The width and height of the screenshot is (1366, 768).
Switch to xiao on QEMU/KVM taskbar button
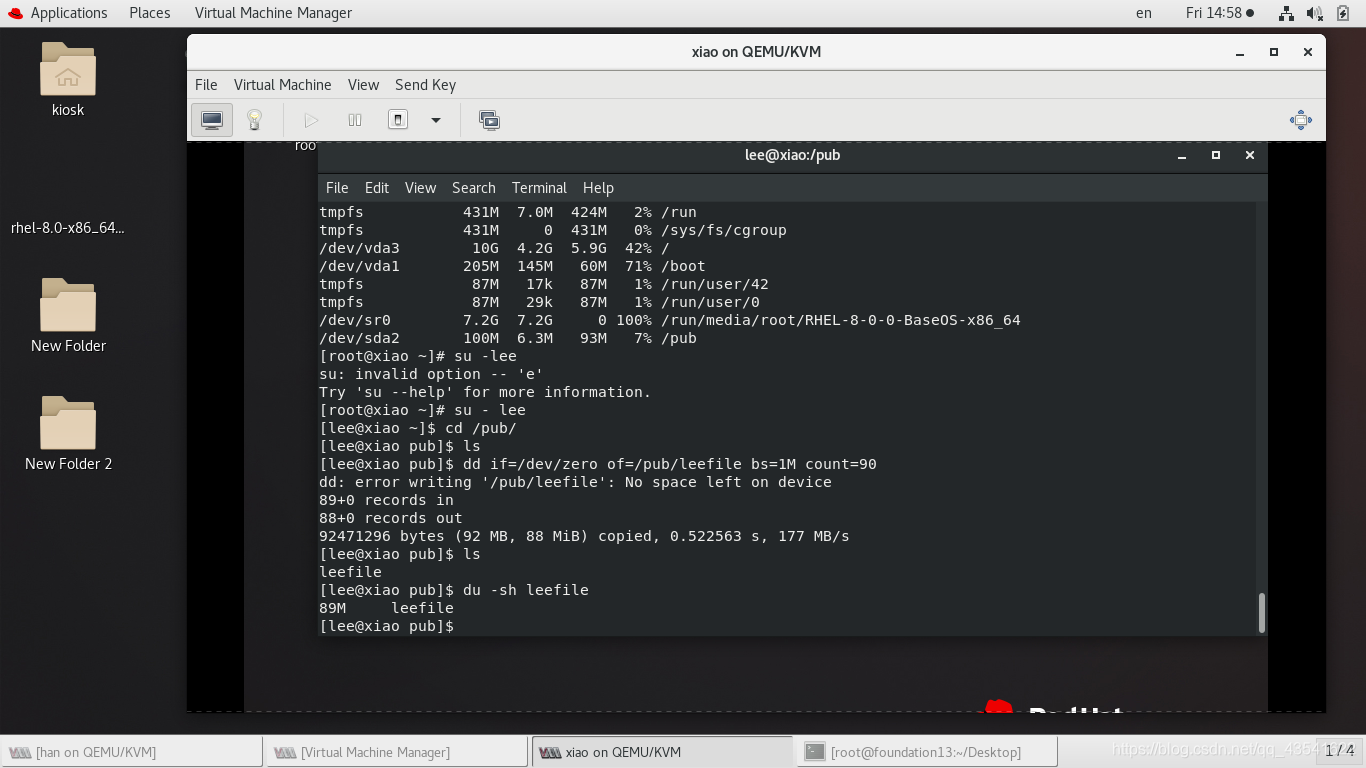pyautogui.click(x=663, y=752)
